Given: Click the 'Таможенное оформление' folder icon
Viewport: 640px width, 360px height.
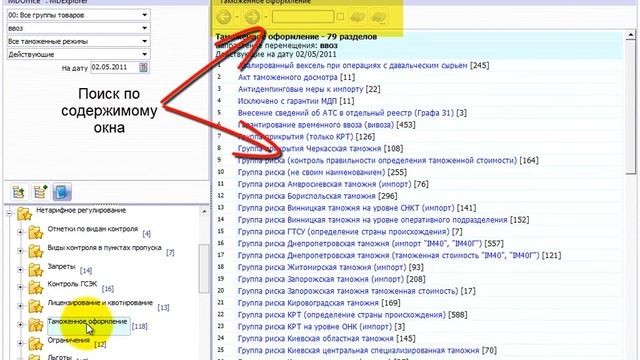Looking at the screenshot, I should point(36,325).
